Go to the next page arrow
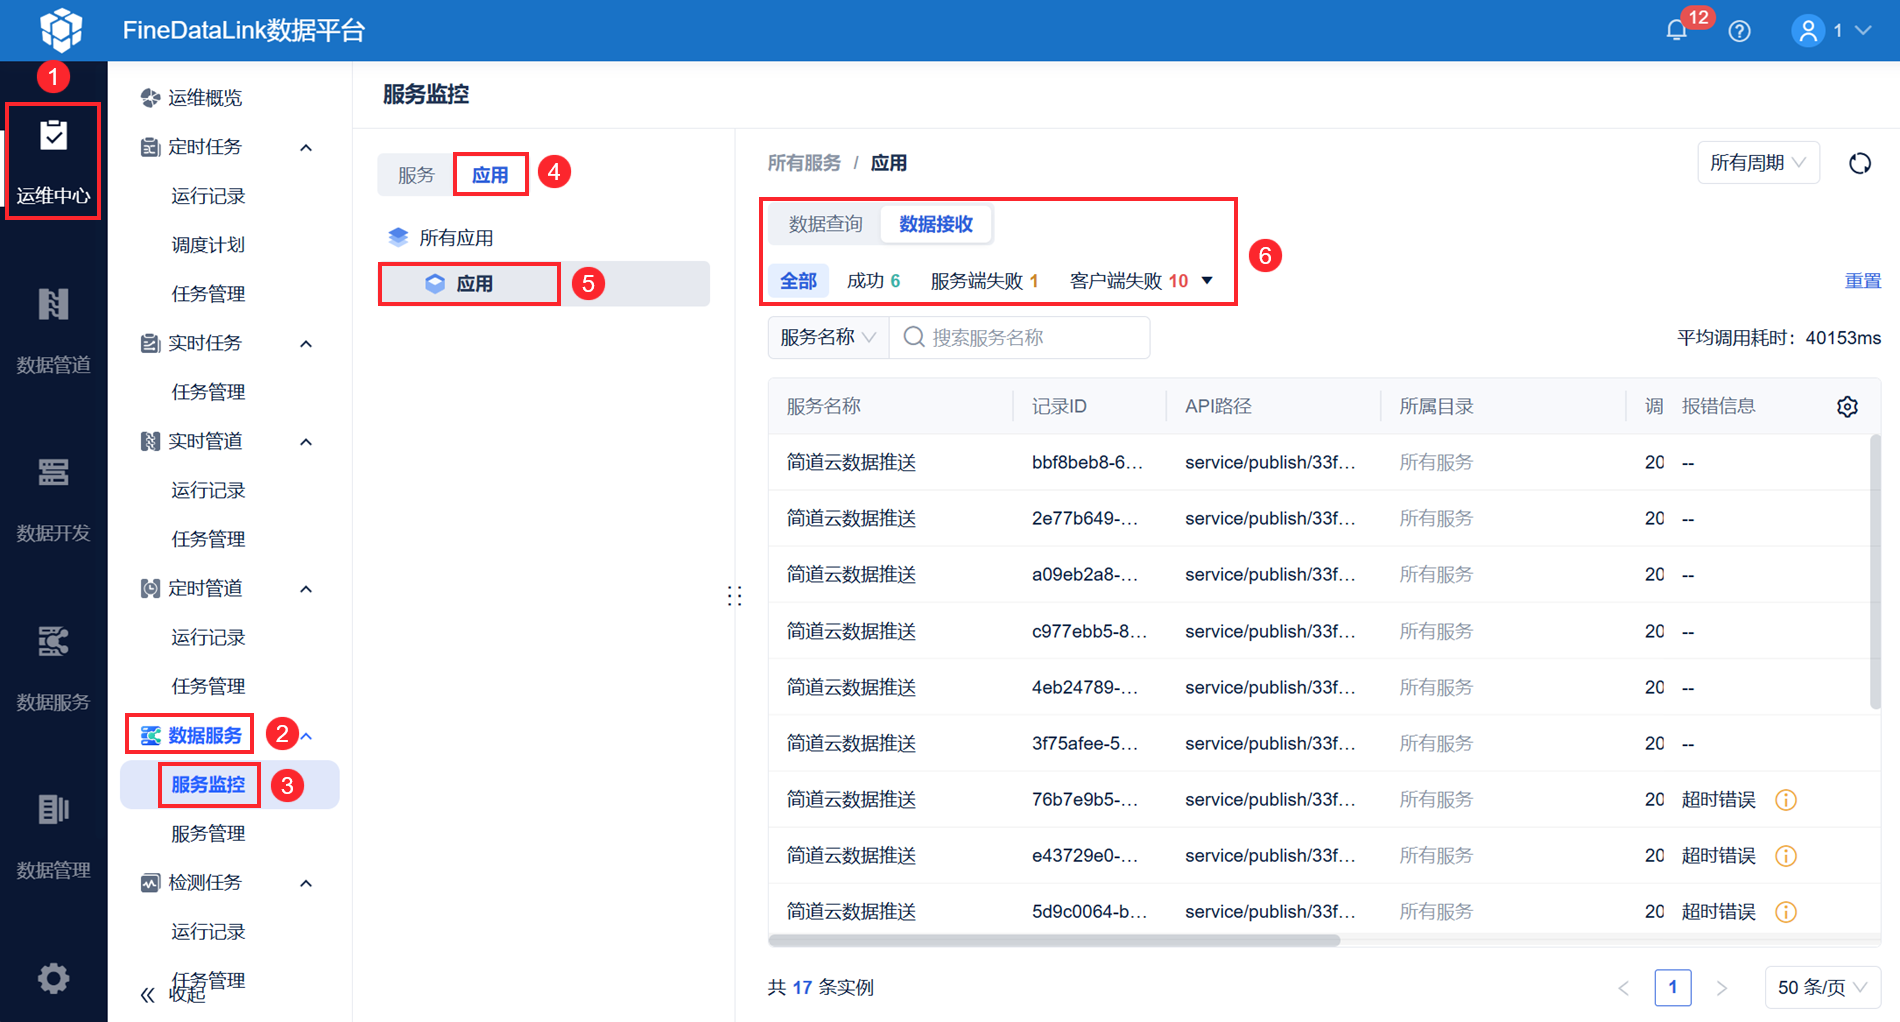 [1721, 988]
